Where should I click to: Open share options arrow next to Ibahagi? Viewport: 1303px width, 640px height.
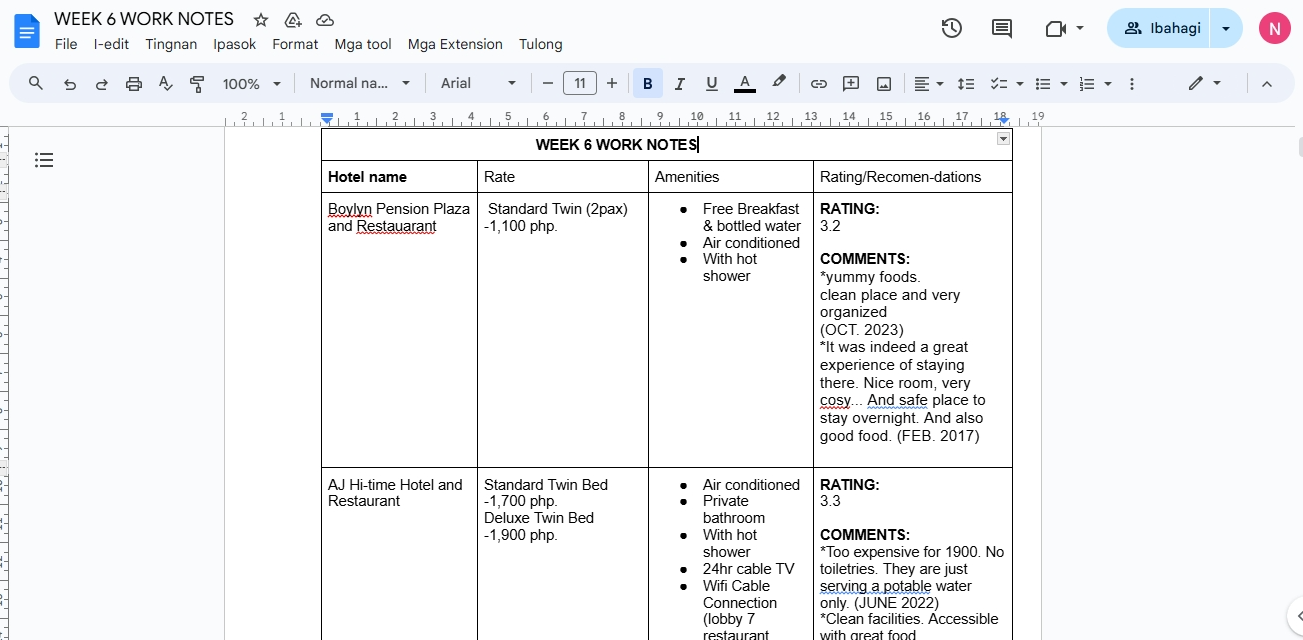[x=1227, y=28]
